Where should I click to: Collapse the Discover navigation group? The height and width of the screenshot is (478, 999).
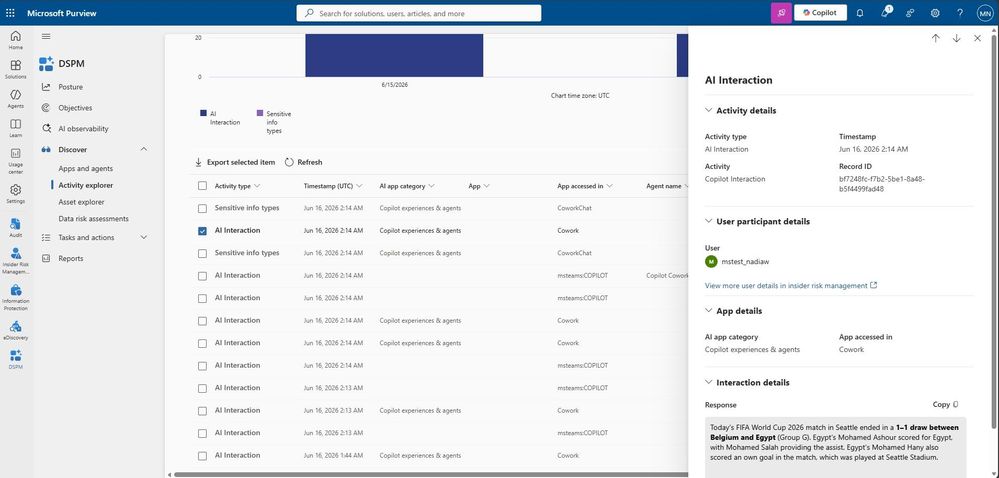pyautogui.click(x=143, y=149)
